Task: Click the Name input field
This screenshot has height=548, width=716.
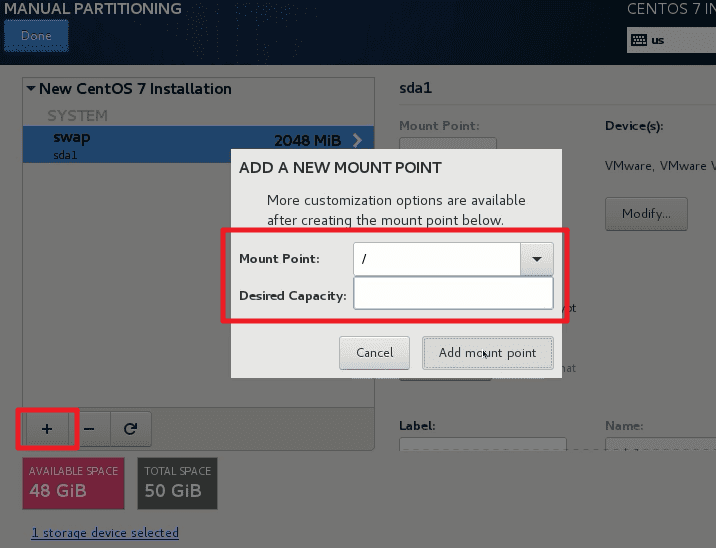Action: click(660, 444)
